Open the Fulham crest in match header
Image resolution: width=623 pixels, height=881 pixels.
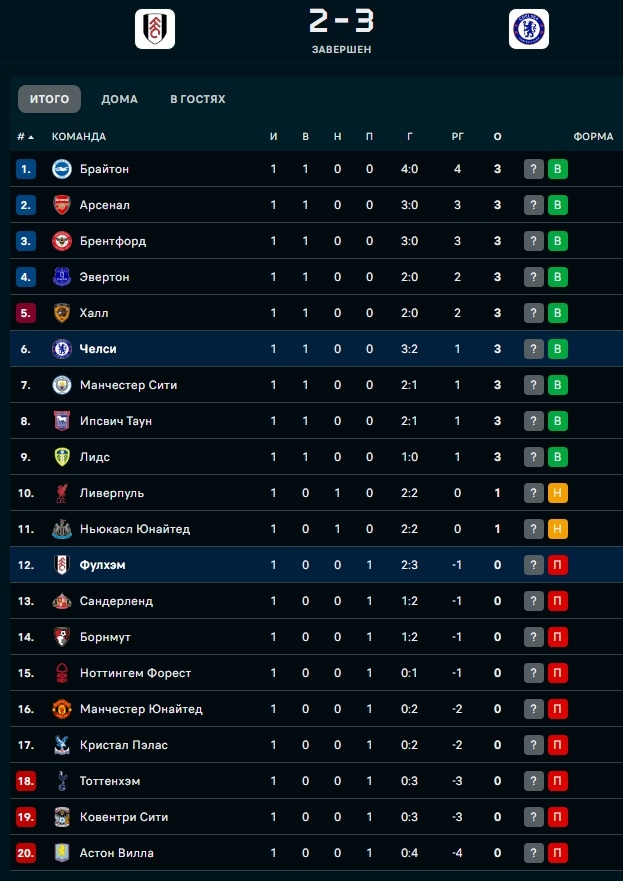(155, 29)
